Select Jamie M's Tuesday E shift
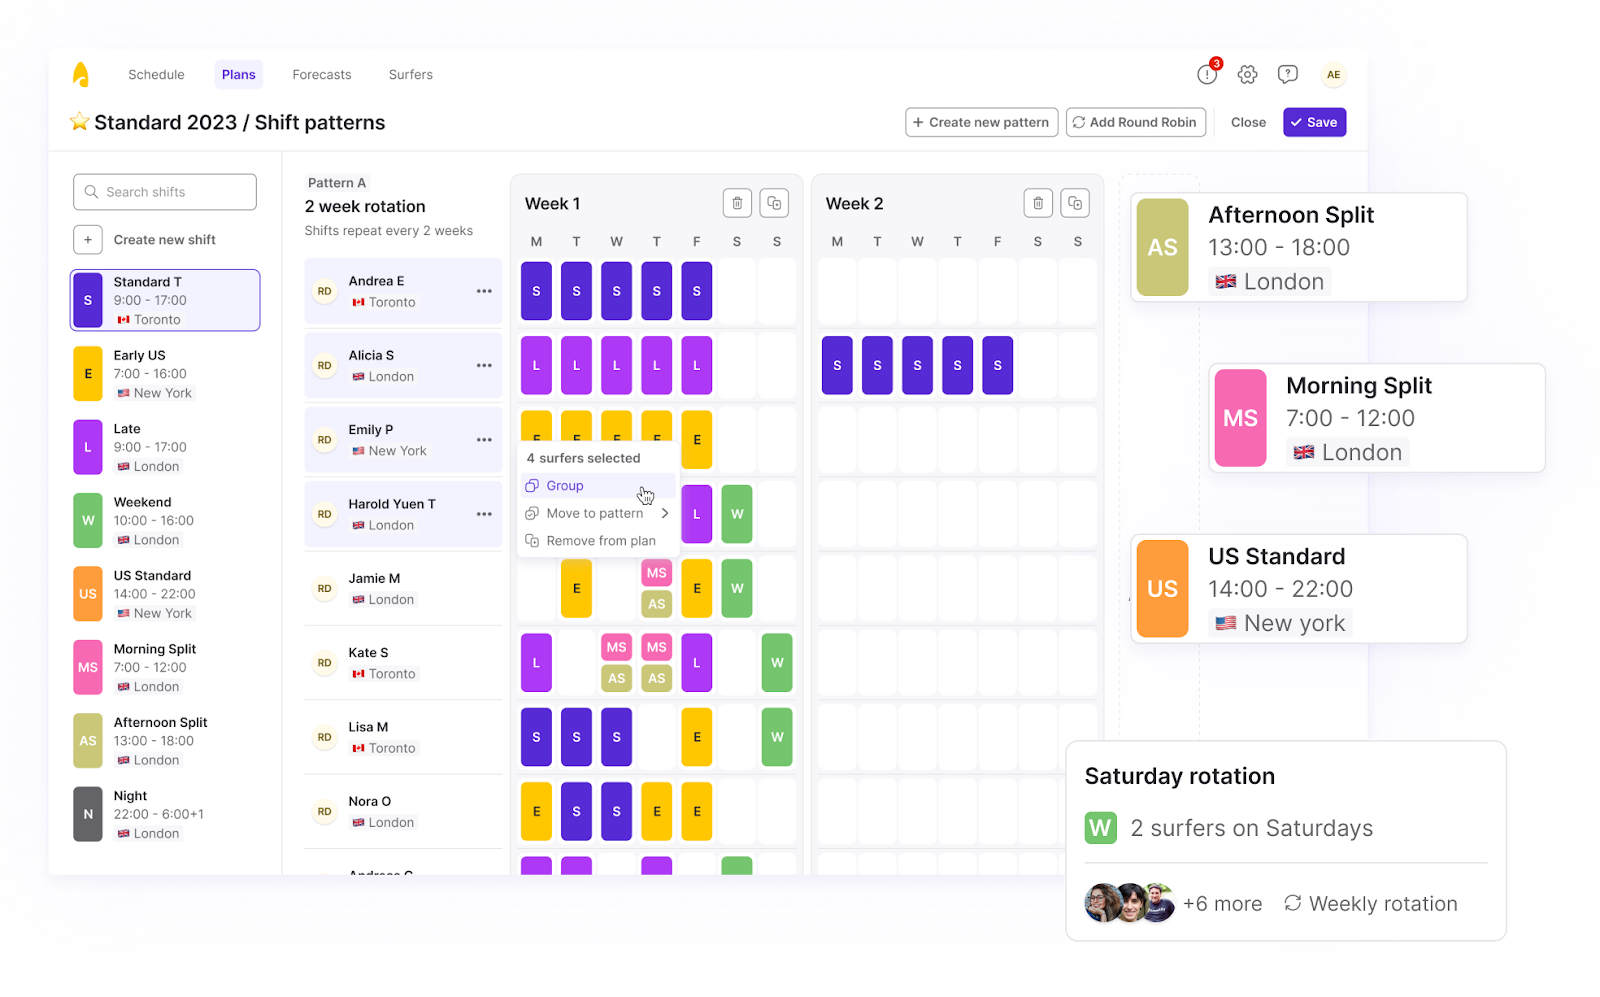This screenshot has width=1600, height=997. pos(576,588)
